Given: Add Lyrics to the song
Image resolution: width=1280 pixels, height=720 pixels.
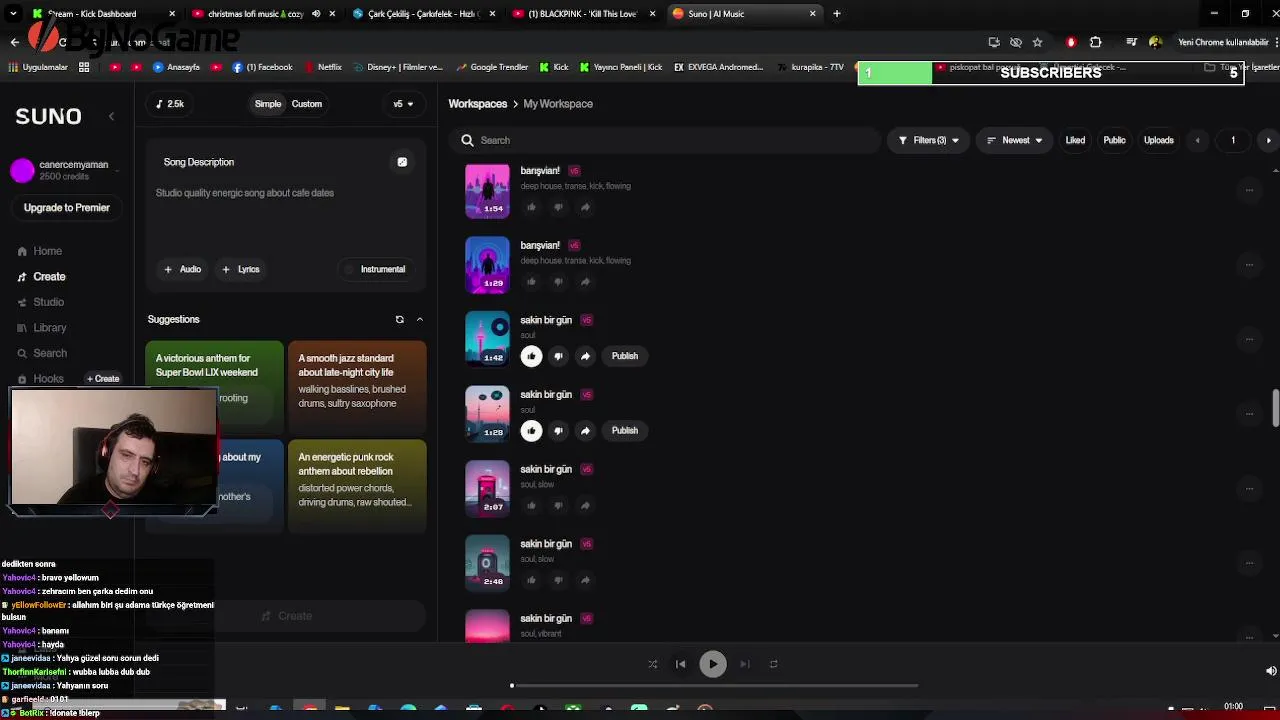Looking at the screenshot, I should pyautogui.click(x=241, y=269).
